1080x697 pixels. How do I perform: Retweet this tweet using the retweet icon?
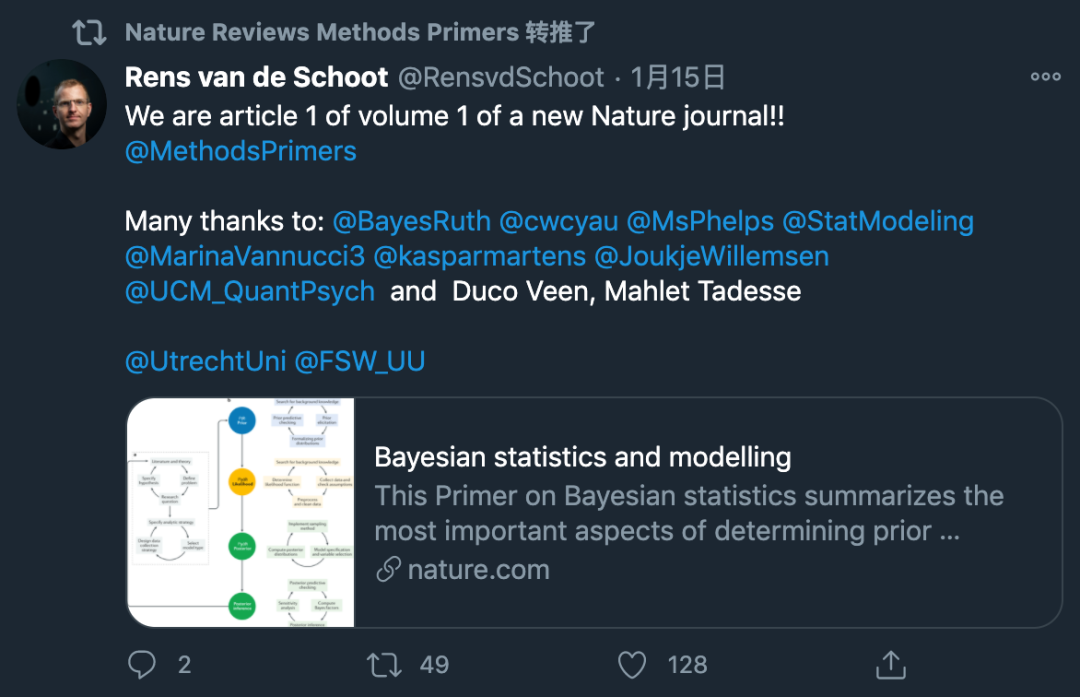click(x=384, y=664)
